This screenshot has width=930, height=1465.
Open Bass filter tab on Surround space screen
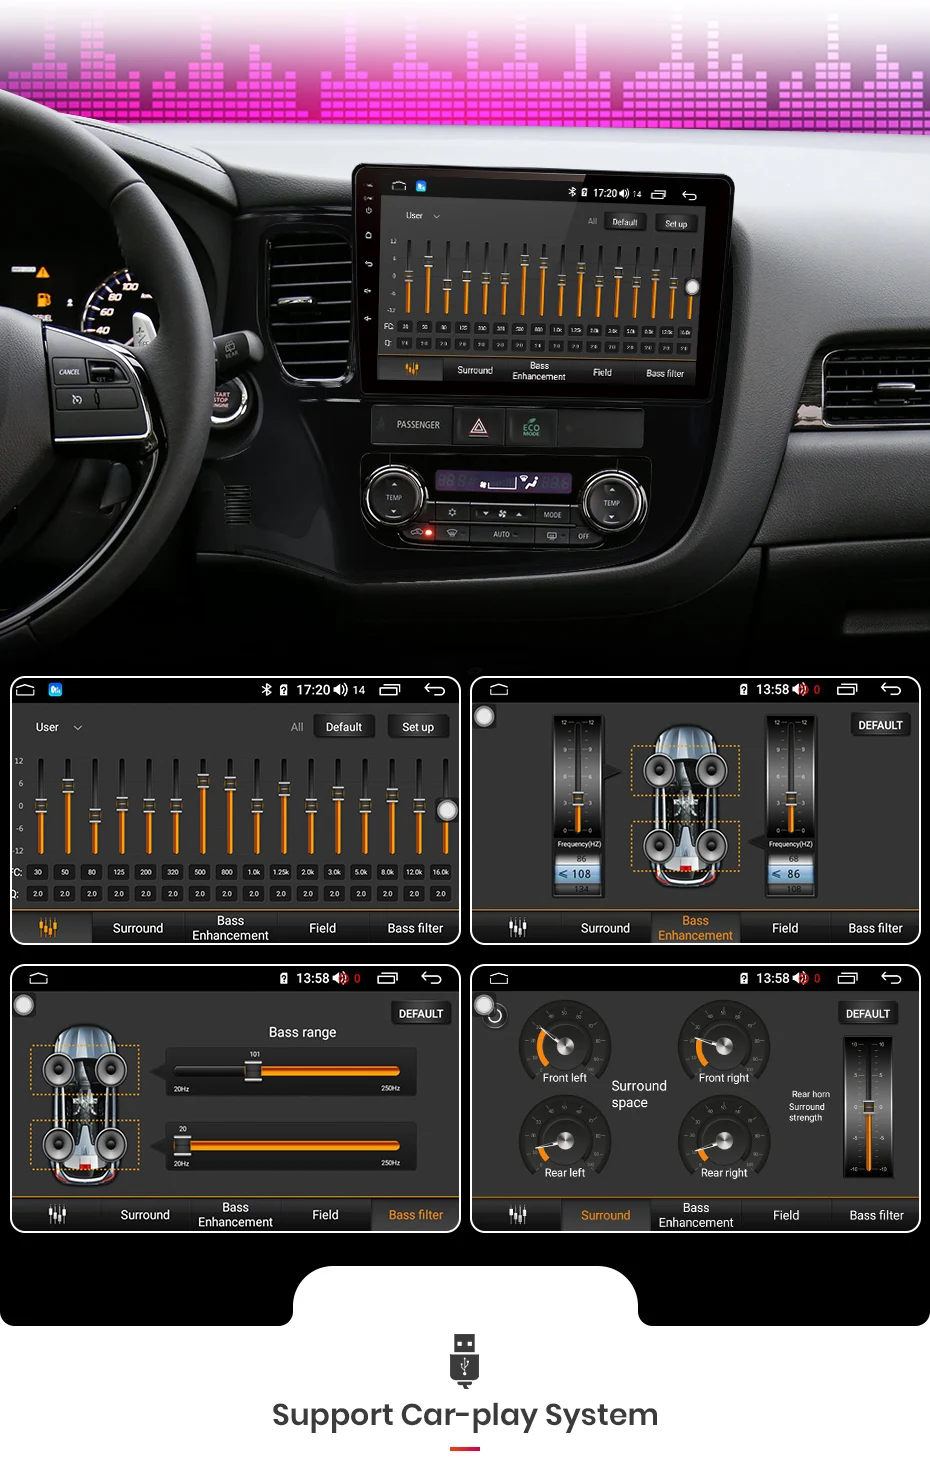click(x=877, y=1215)
